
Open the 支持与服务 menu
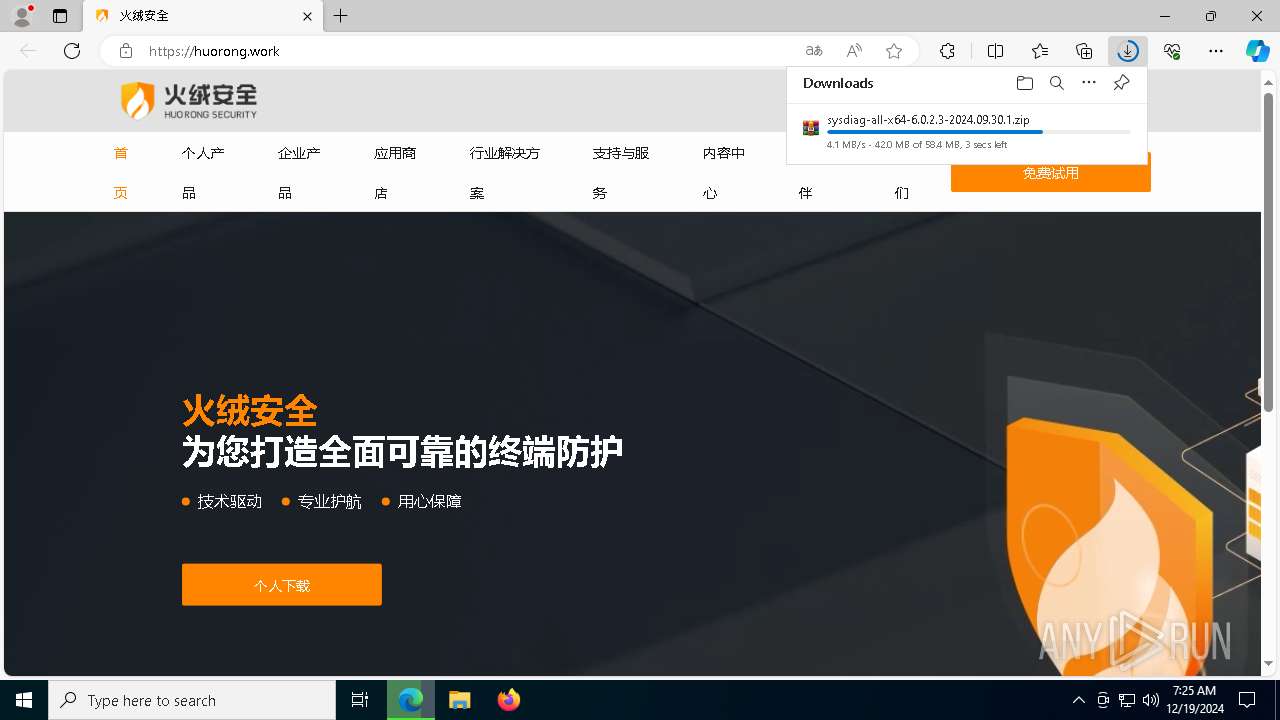[621, 172]
